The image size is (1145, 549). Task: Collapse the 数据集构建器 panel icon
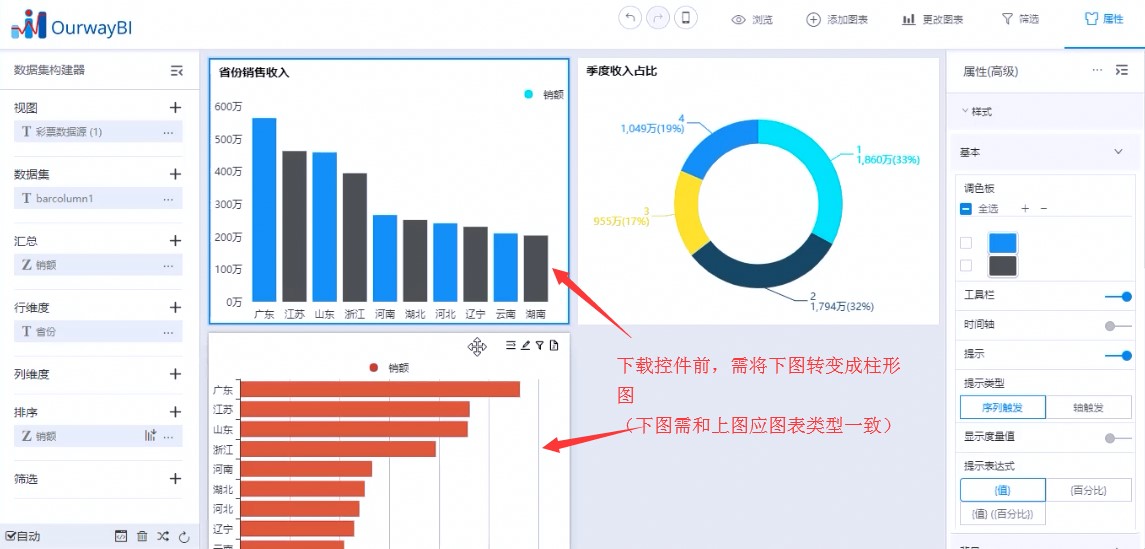(177, 70)
